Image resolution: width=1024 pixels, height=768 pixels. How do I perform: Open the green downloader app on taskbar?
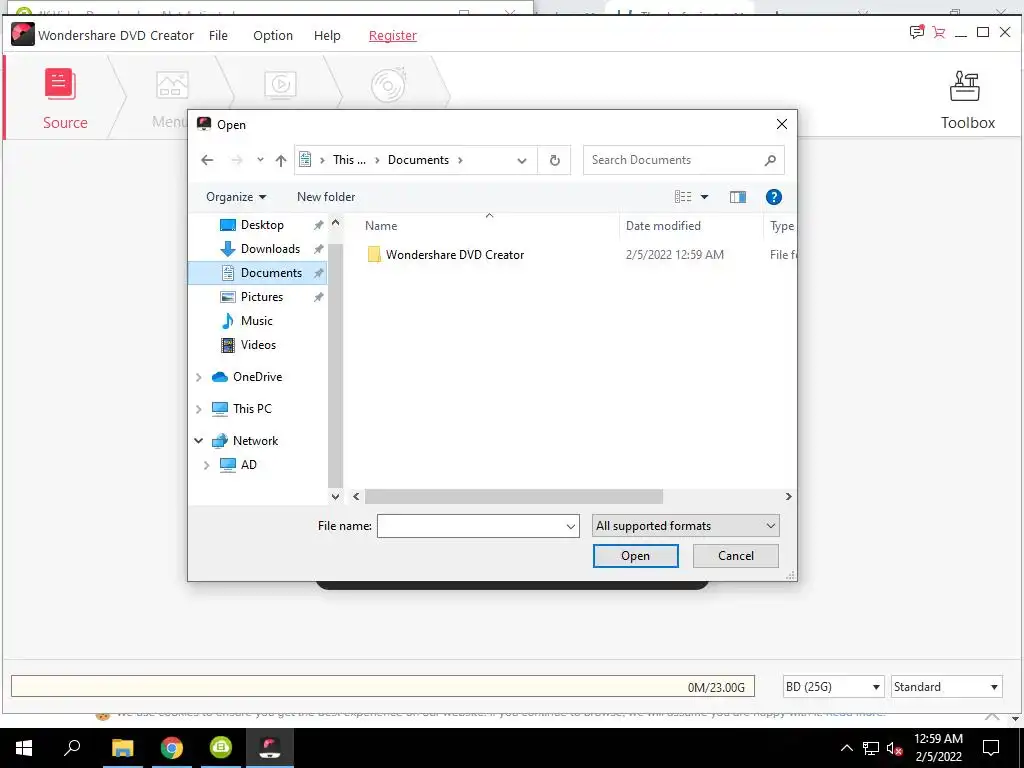[x=221, y=747]
